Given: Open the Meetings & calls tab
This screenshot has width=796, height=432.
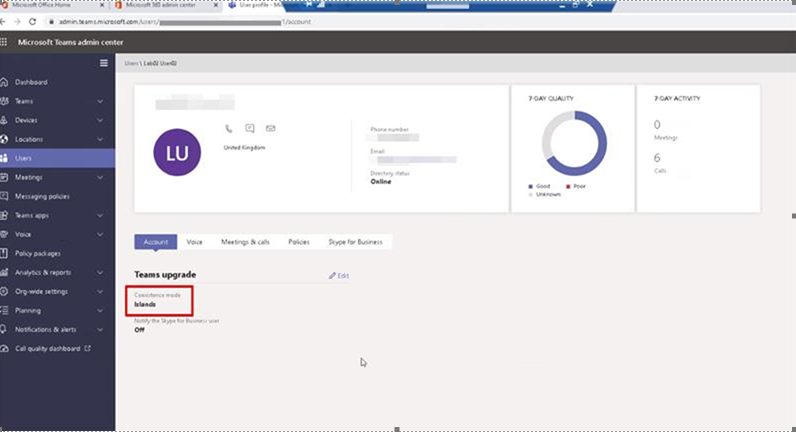Looking at the screenshot, I should pos(245,242).
